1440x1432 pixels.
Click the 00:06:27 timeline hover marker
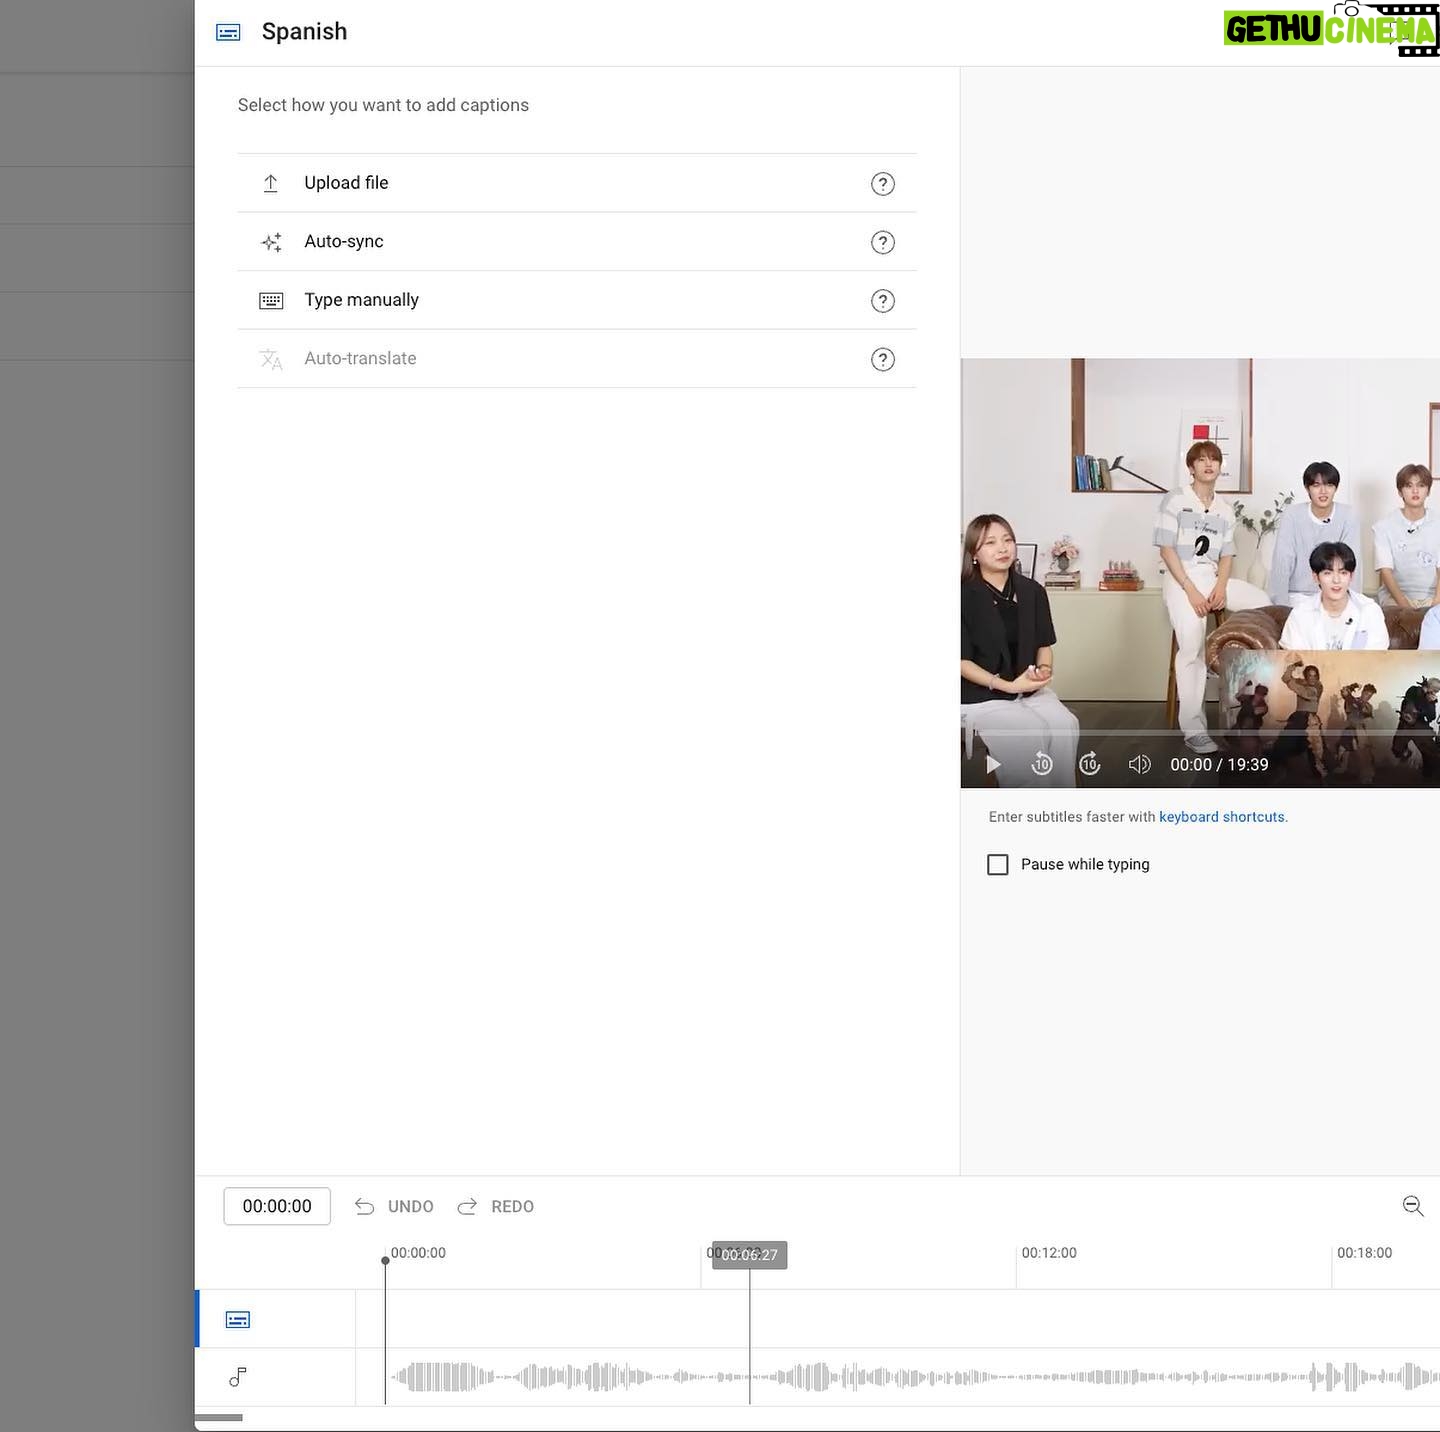[749, 1255]
